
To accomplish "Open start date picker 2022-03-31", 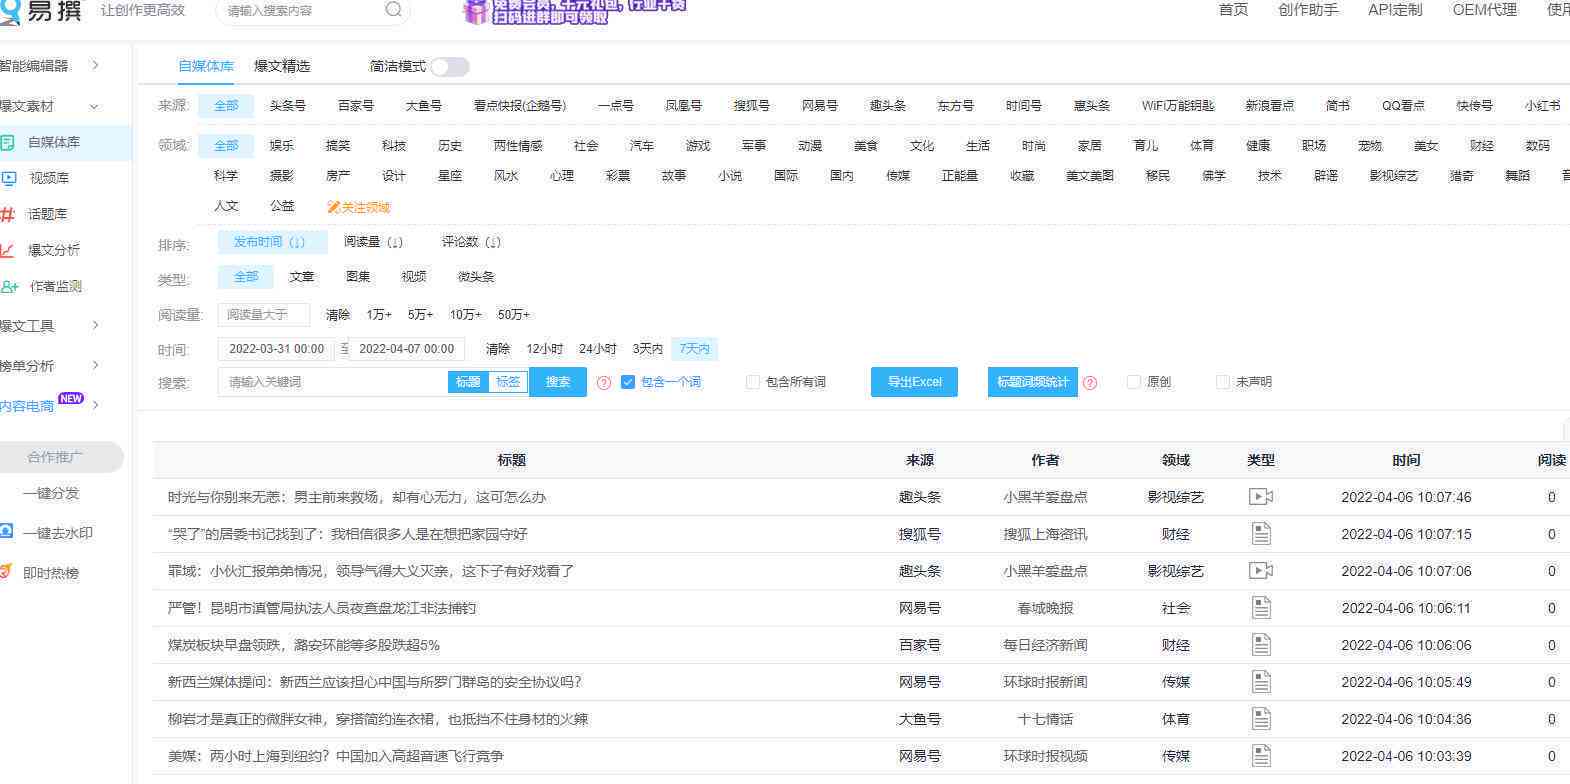I will [x=277, y=349].
